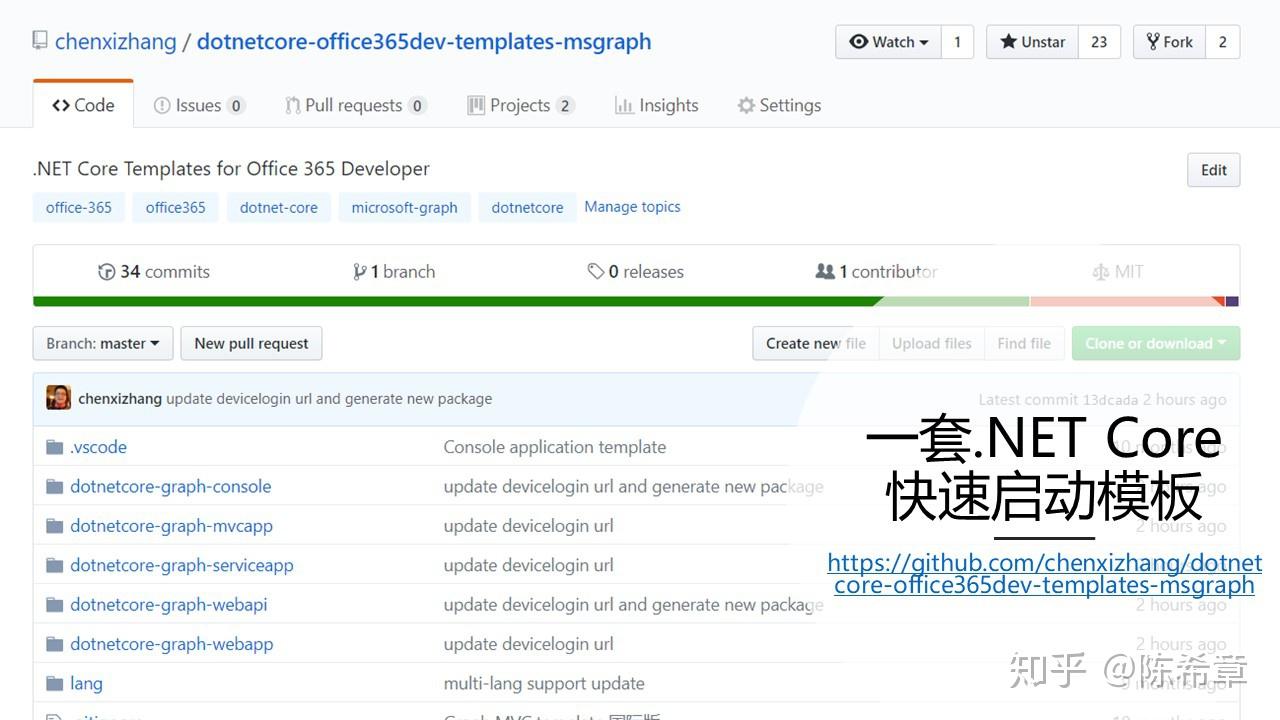Click the contributors icon showing 1 contributor

pos(825,271)
